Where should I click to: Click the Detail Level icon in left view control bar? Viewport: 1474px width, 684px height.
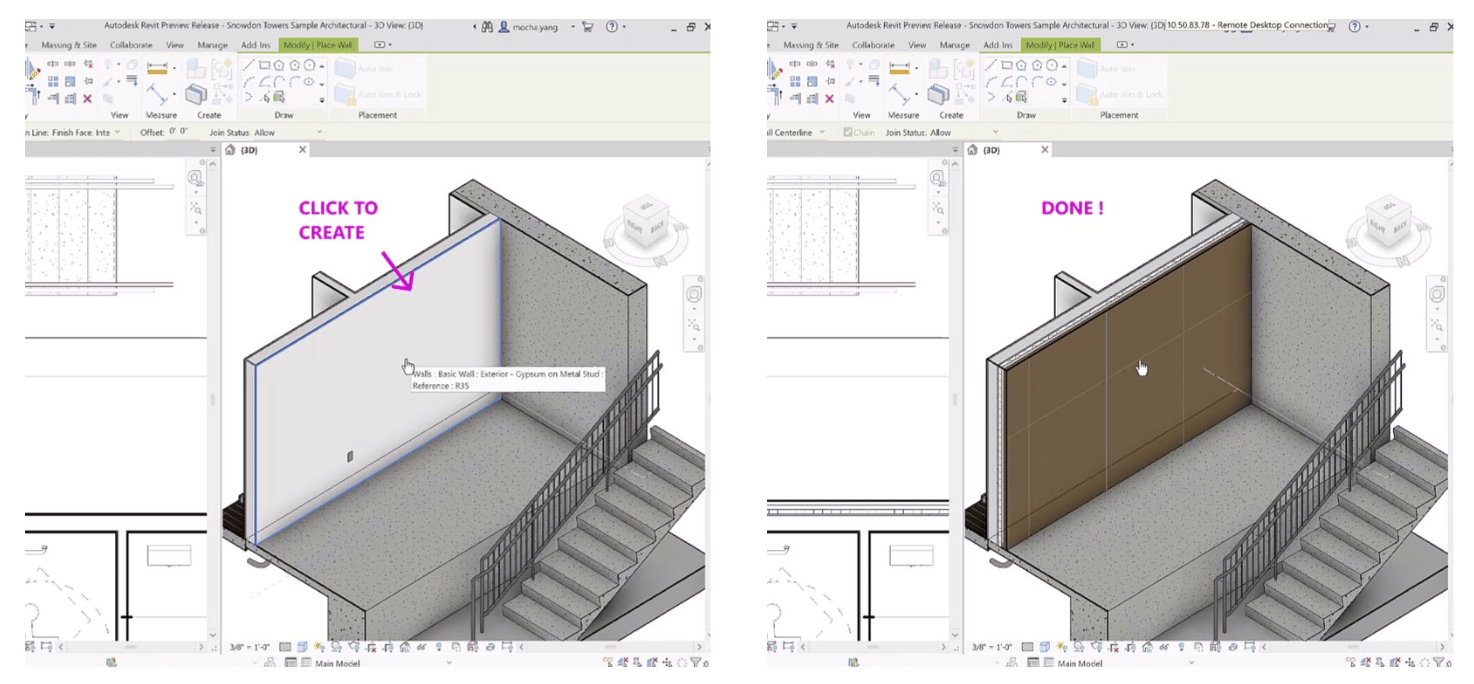click(284, 647)
